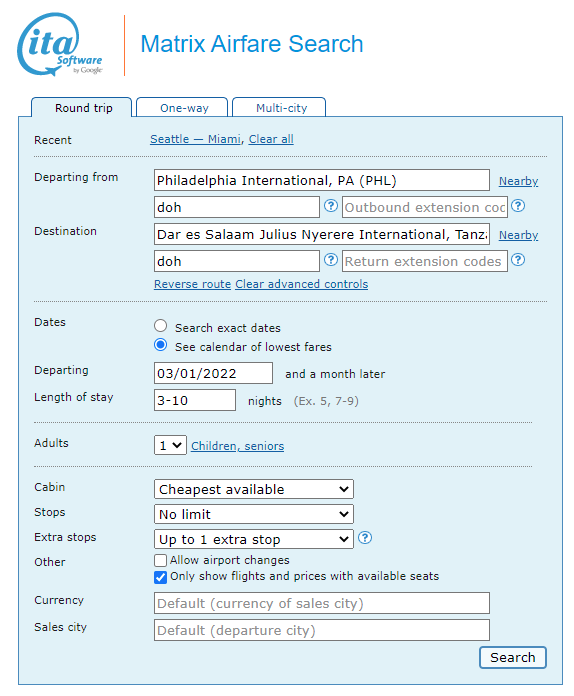Click the Currency input field
Image resolution: width=574 pixels, height=696 pixels.
click(322, 603)
